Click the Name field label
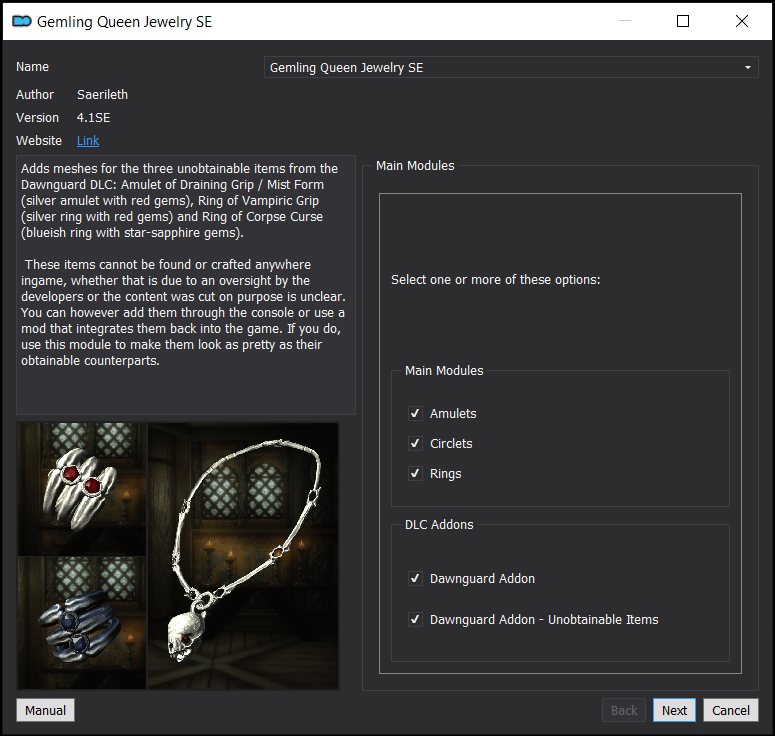 tap(32, 67)
